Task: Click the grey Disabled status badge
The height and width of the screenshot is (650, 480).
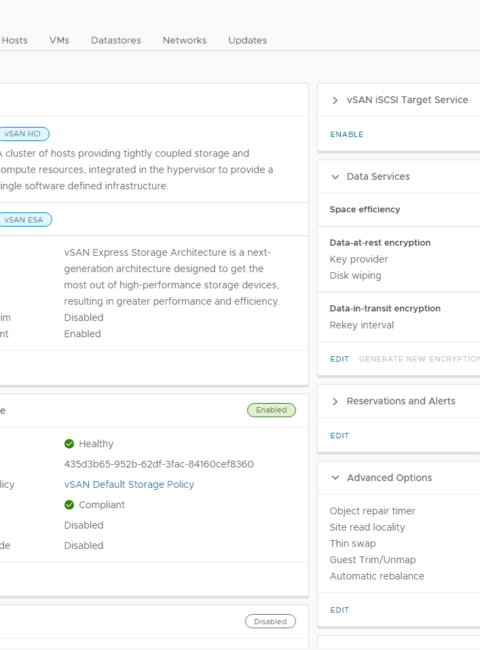Action: point(270,621)
